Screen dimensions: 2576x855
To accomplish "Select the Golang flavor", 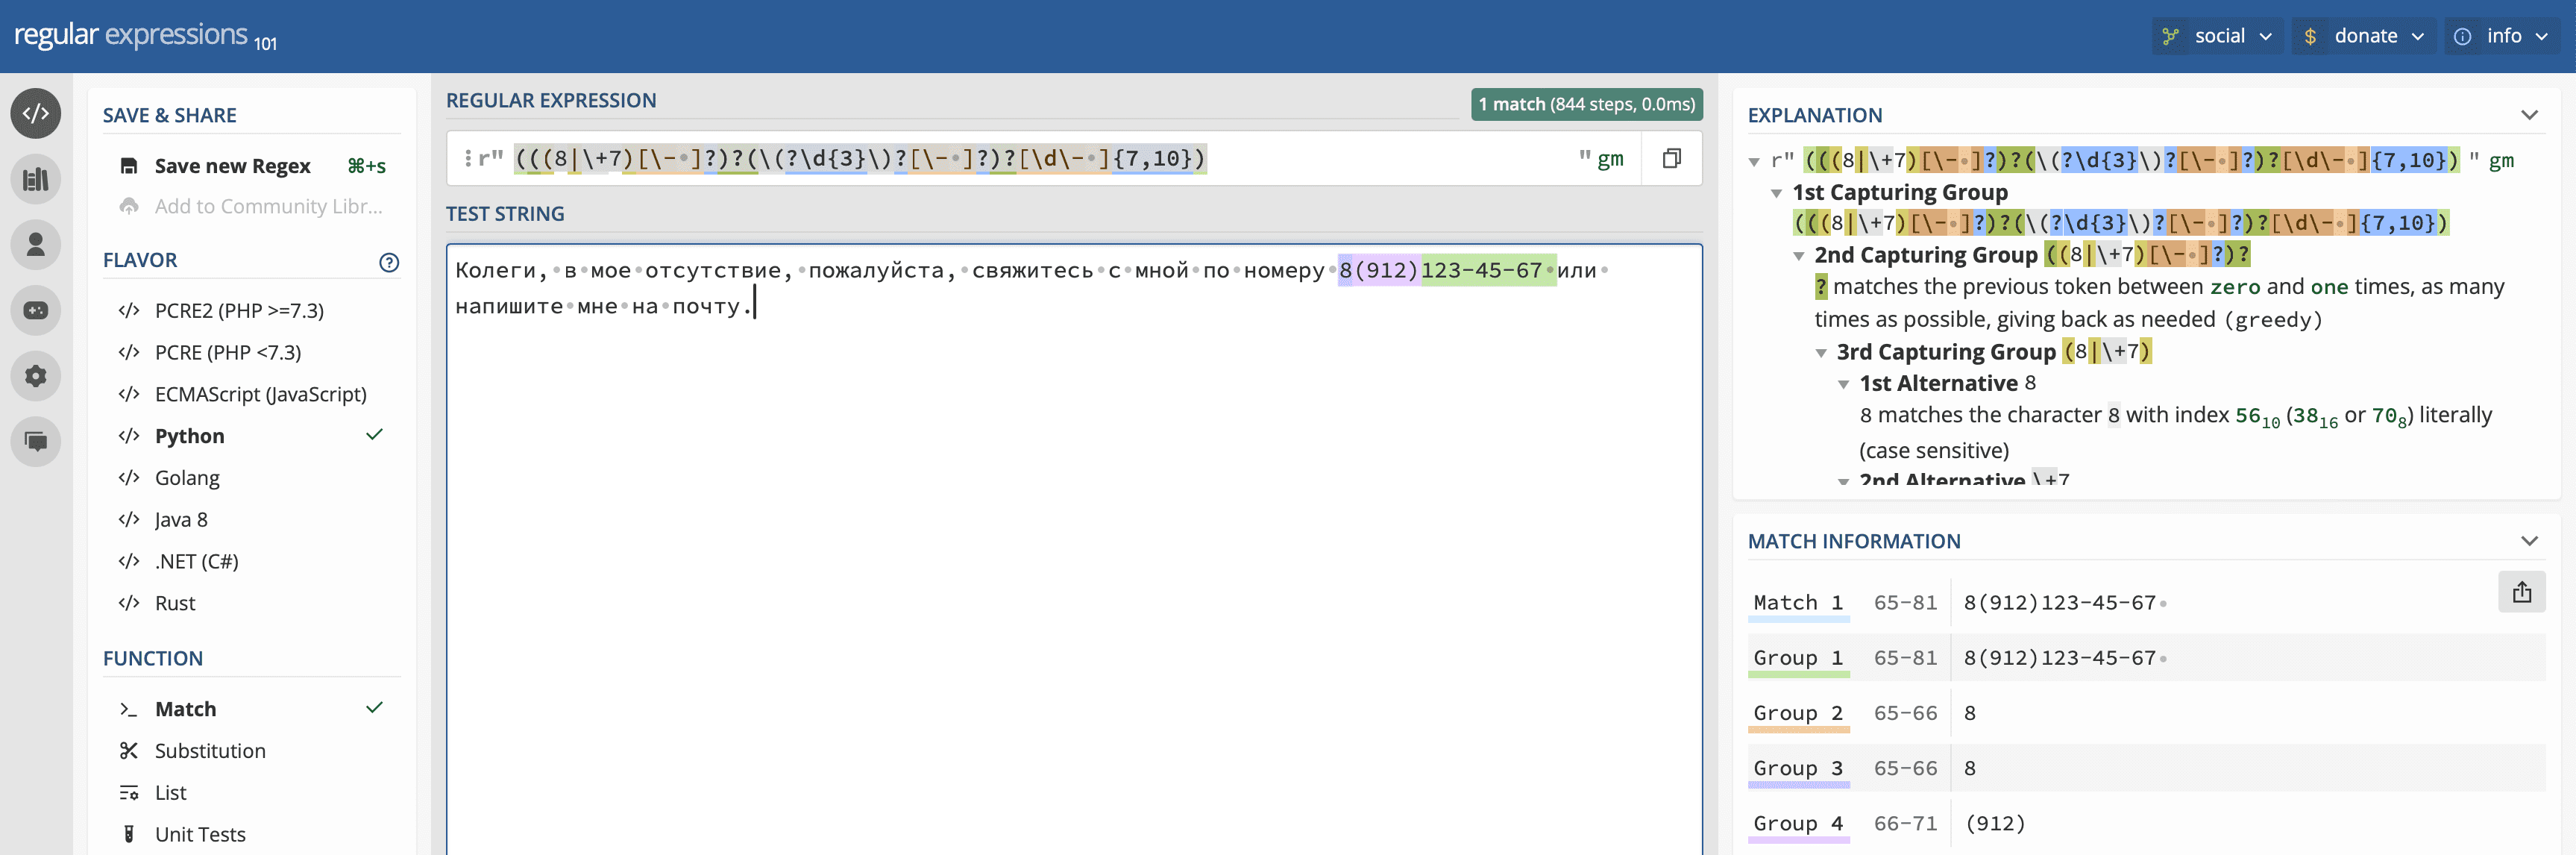I will coord(187,478).
